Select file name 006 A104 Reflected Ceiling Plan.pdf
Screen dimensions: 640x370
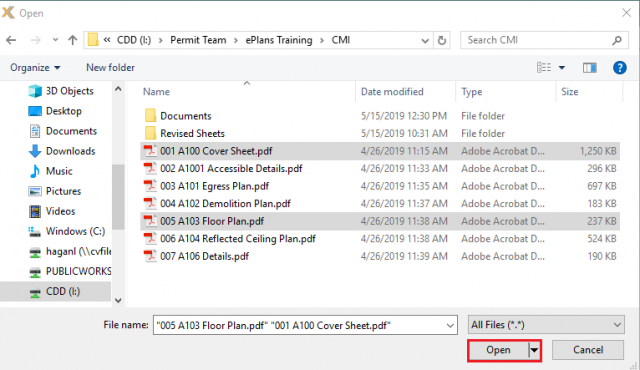click(x=238, y=238)
